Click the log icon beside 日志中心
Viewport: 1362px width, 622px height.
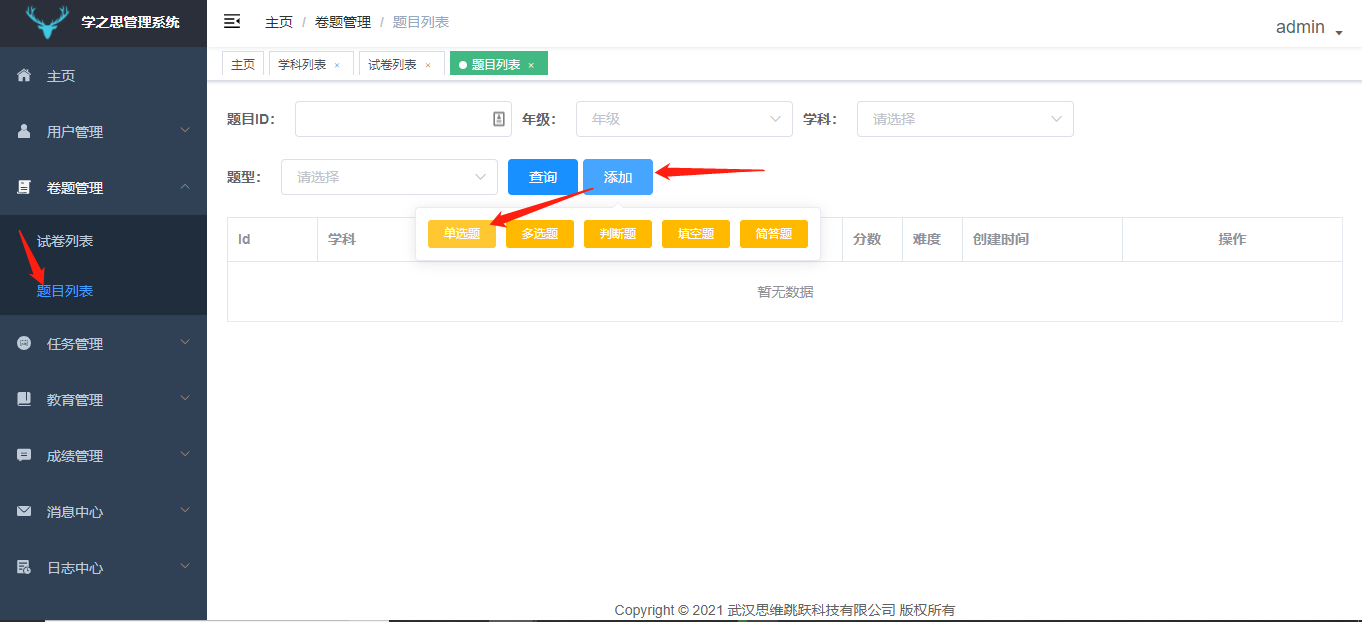(x=24, y=567)
